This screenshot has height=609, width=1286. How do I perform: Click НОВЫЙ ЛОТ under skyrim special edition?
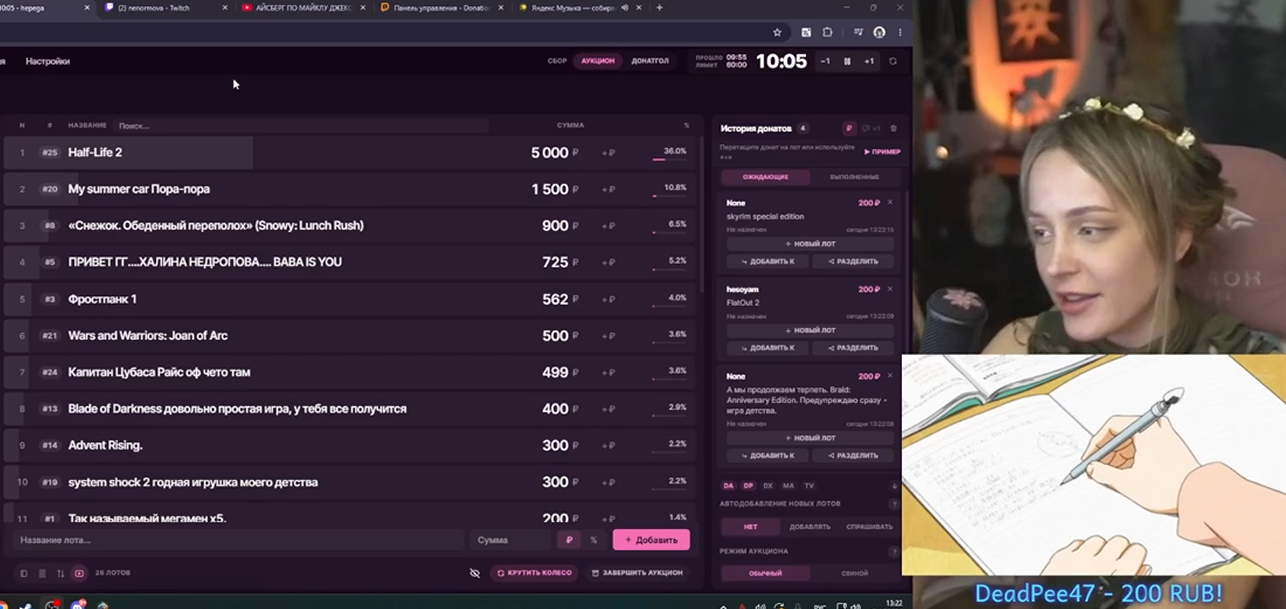[x=810, y=244]
